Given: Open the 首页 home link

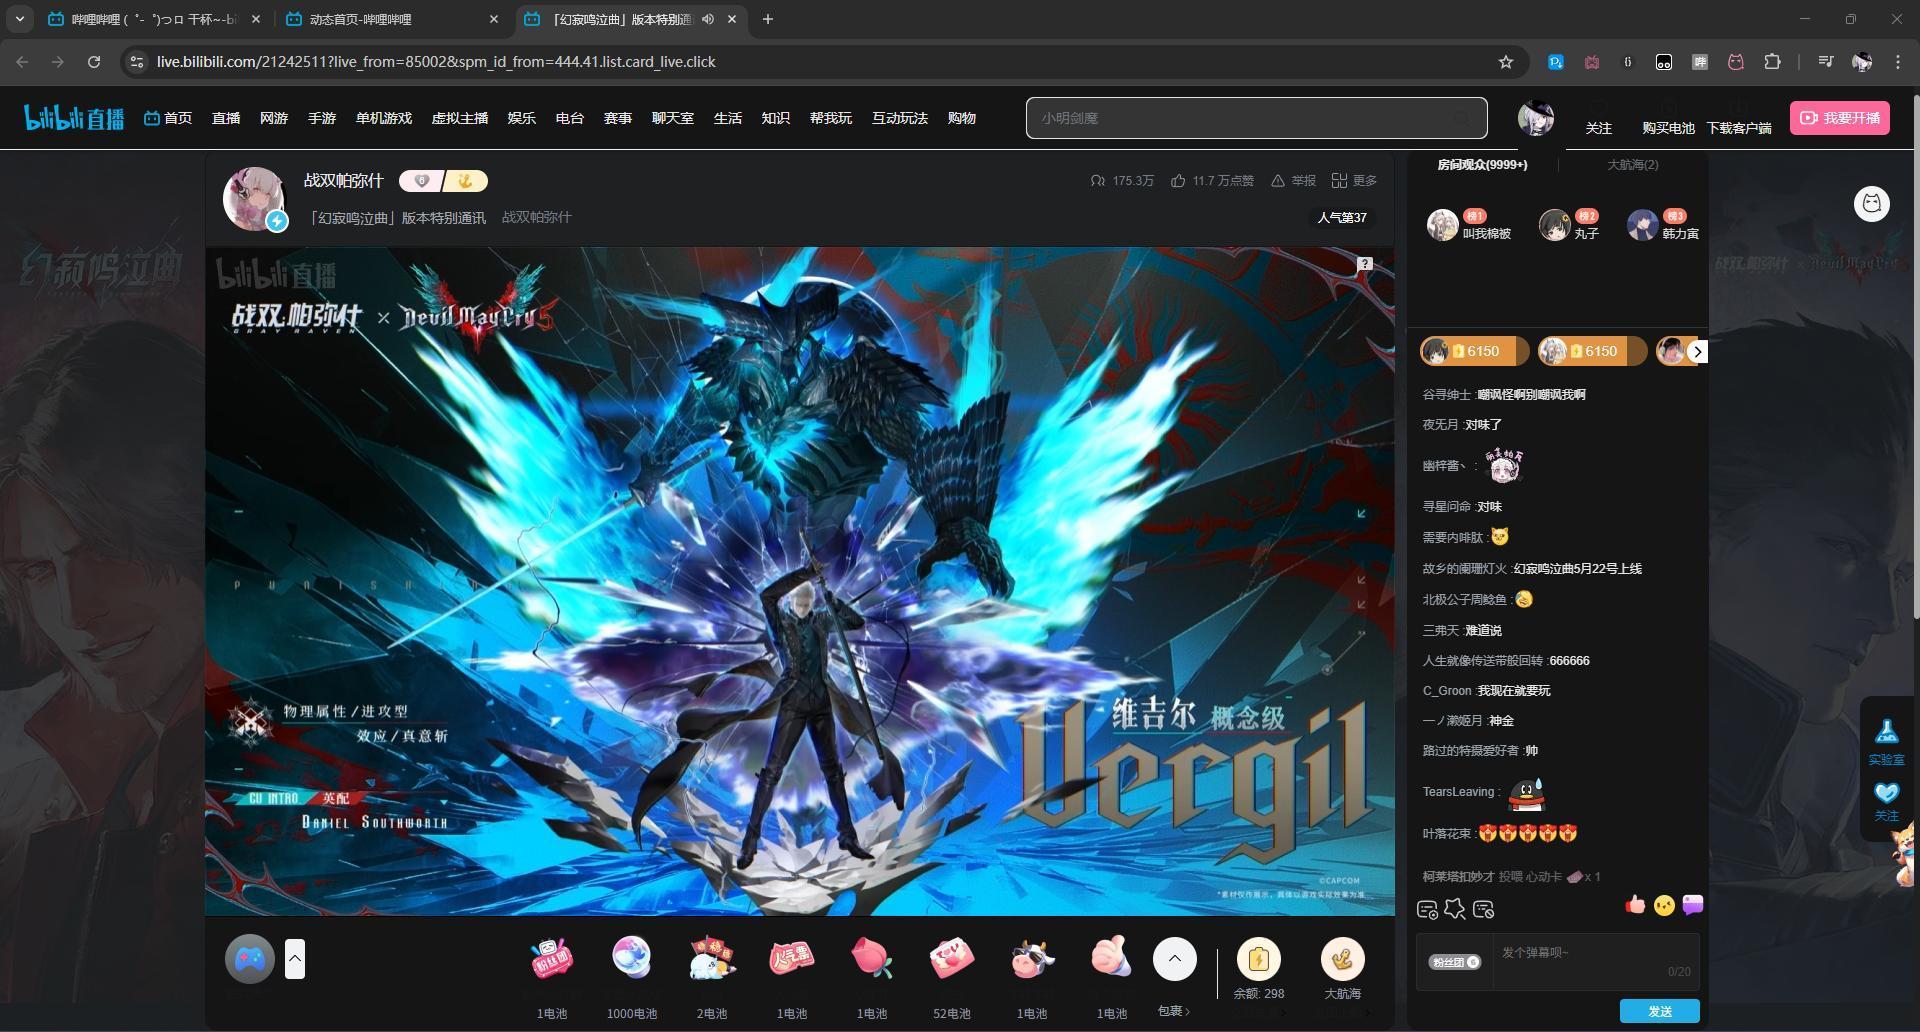Looking at the screenshot, I should [168, 118].
